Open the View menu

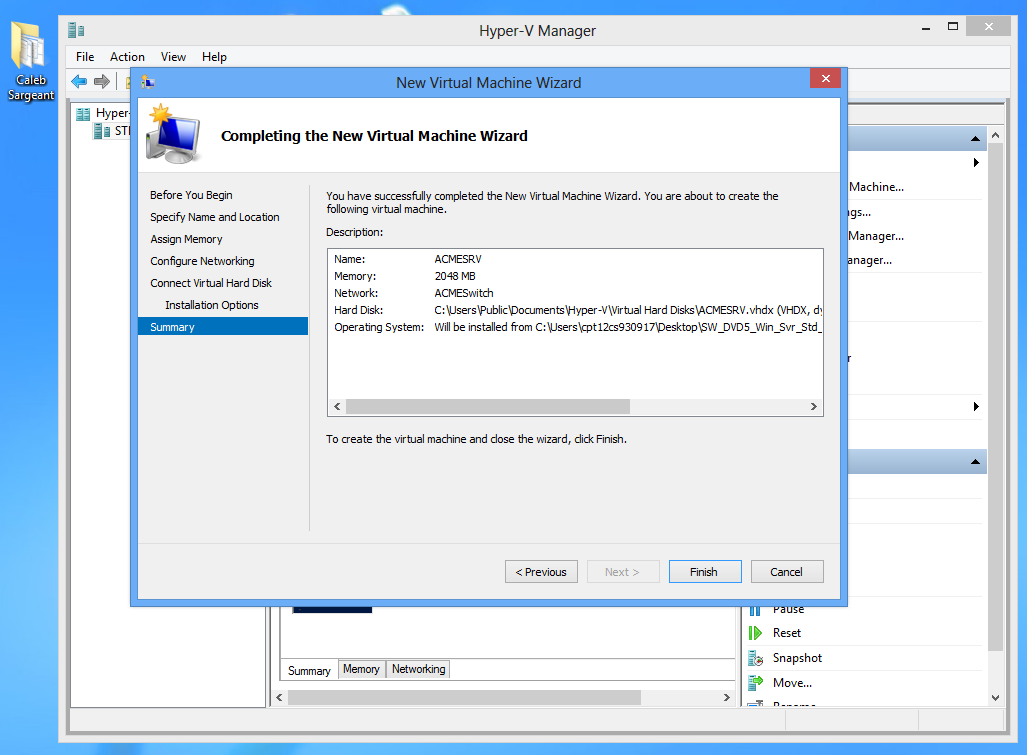click(174, 57)
